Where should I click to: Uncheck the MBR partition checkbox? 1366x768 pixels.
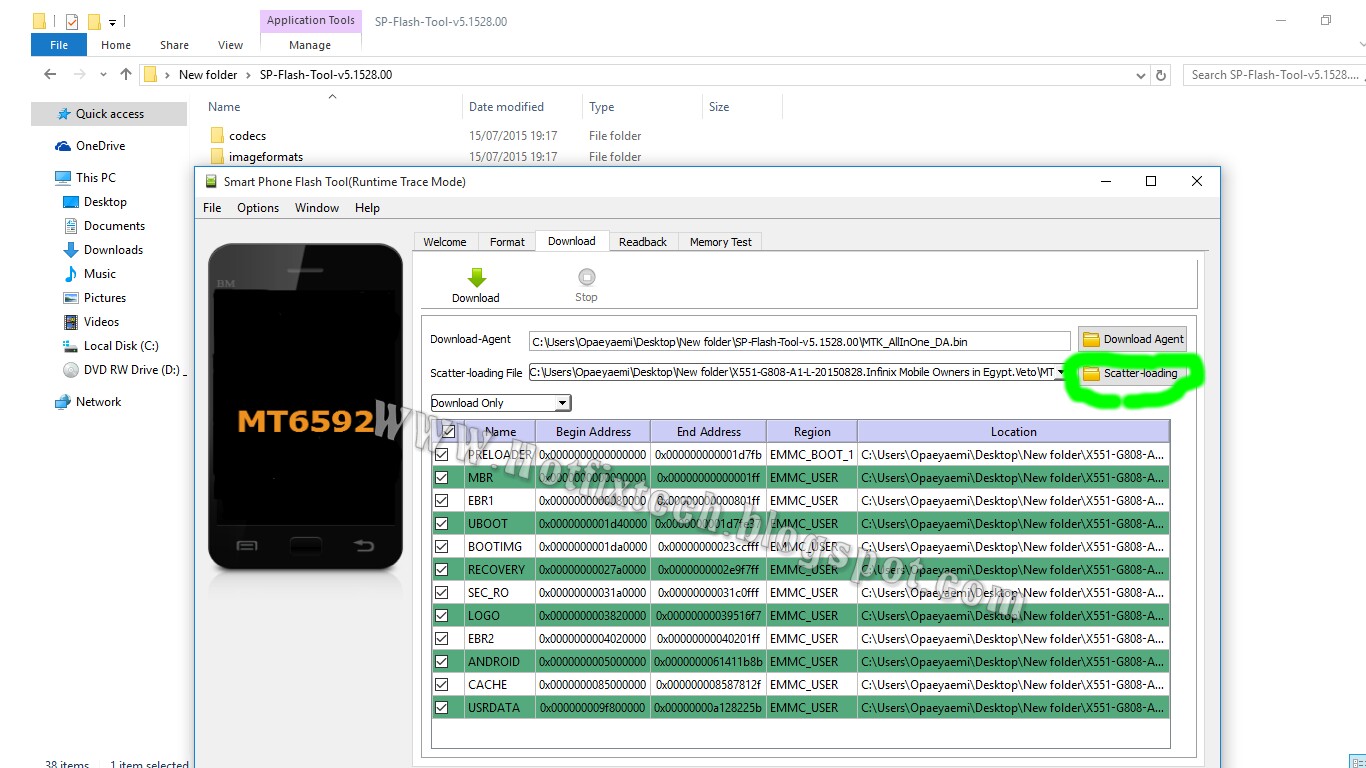(x=442, y=478)
